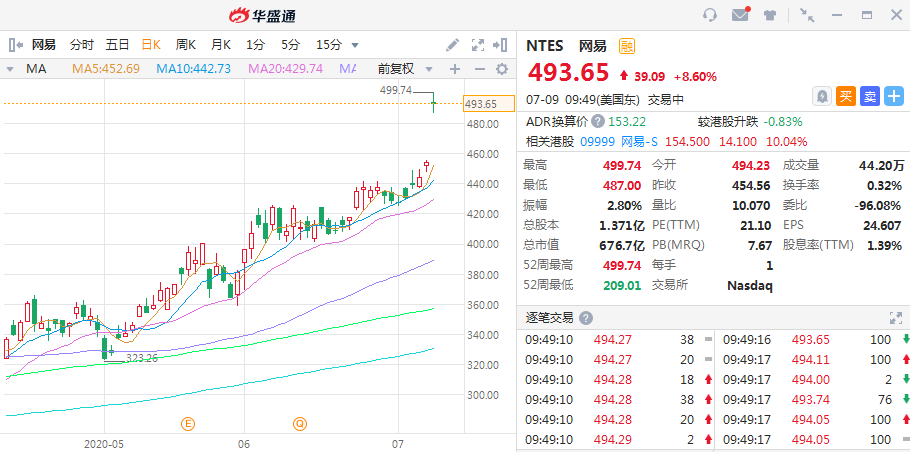910x452 pixels.
Task: Collapse the right quote panel icon
Action: pyautogui.click(x=500, y=45)
